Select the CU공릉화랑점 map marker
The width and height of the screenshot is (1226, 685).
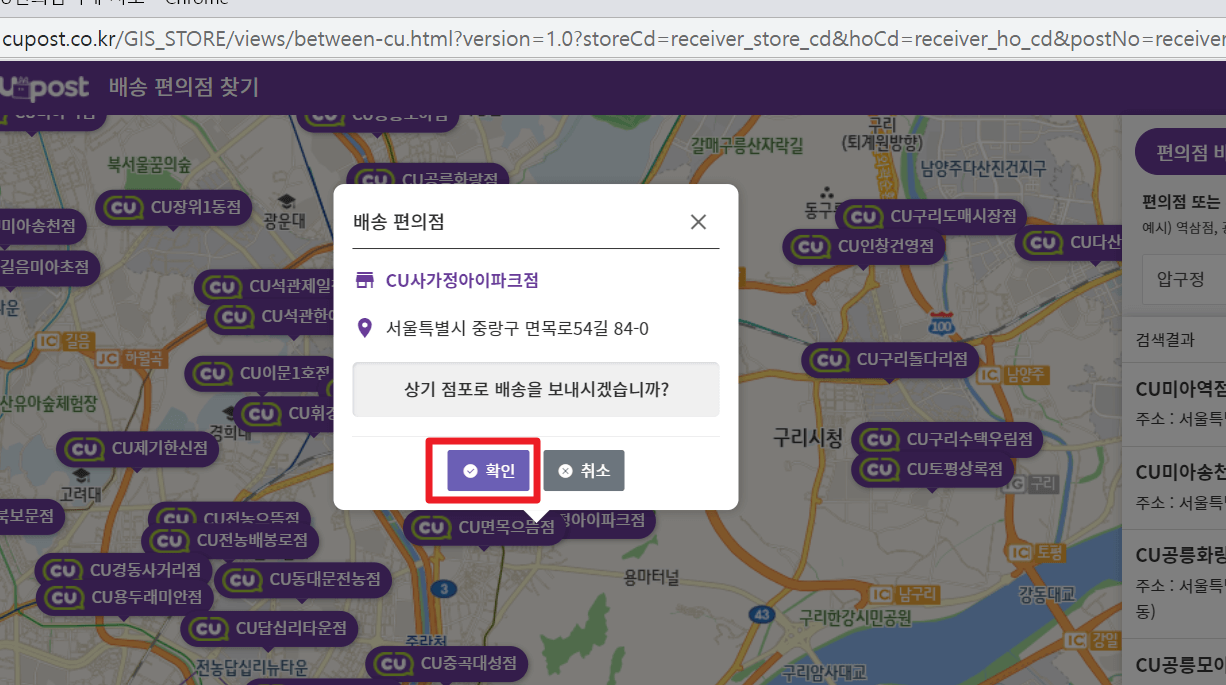[x=427, y=179]
